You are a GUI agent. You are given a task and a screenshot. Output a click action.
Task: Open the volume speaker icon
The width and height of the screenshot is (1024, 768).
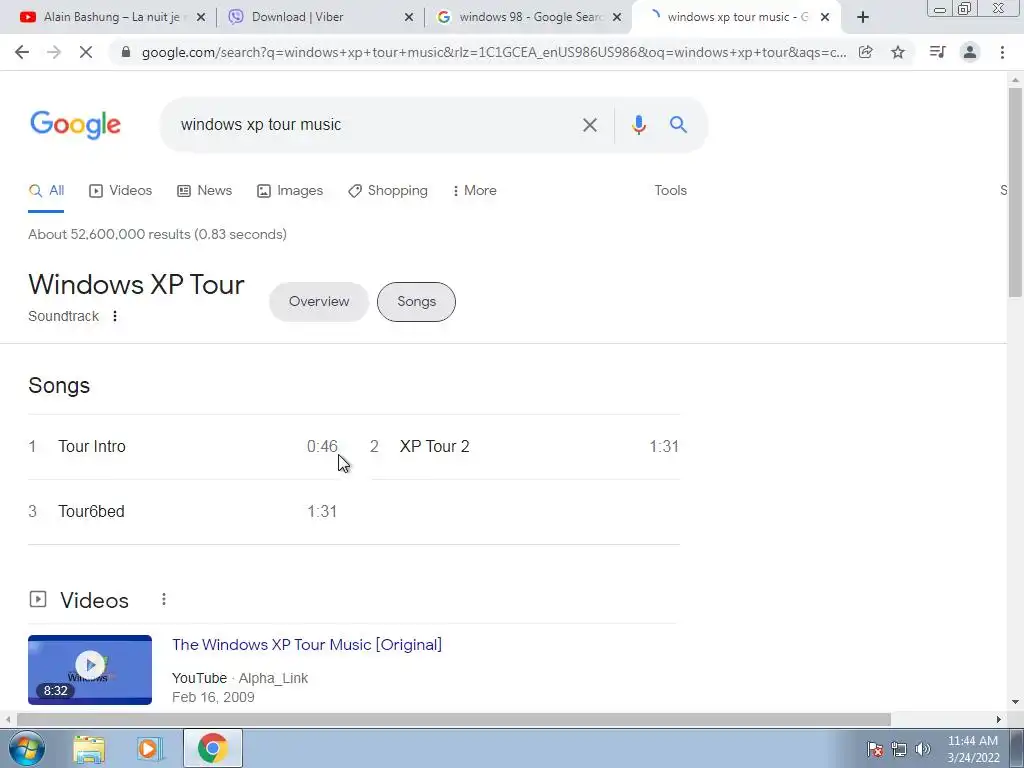(923, 749)
